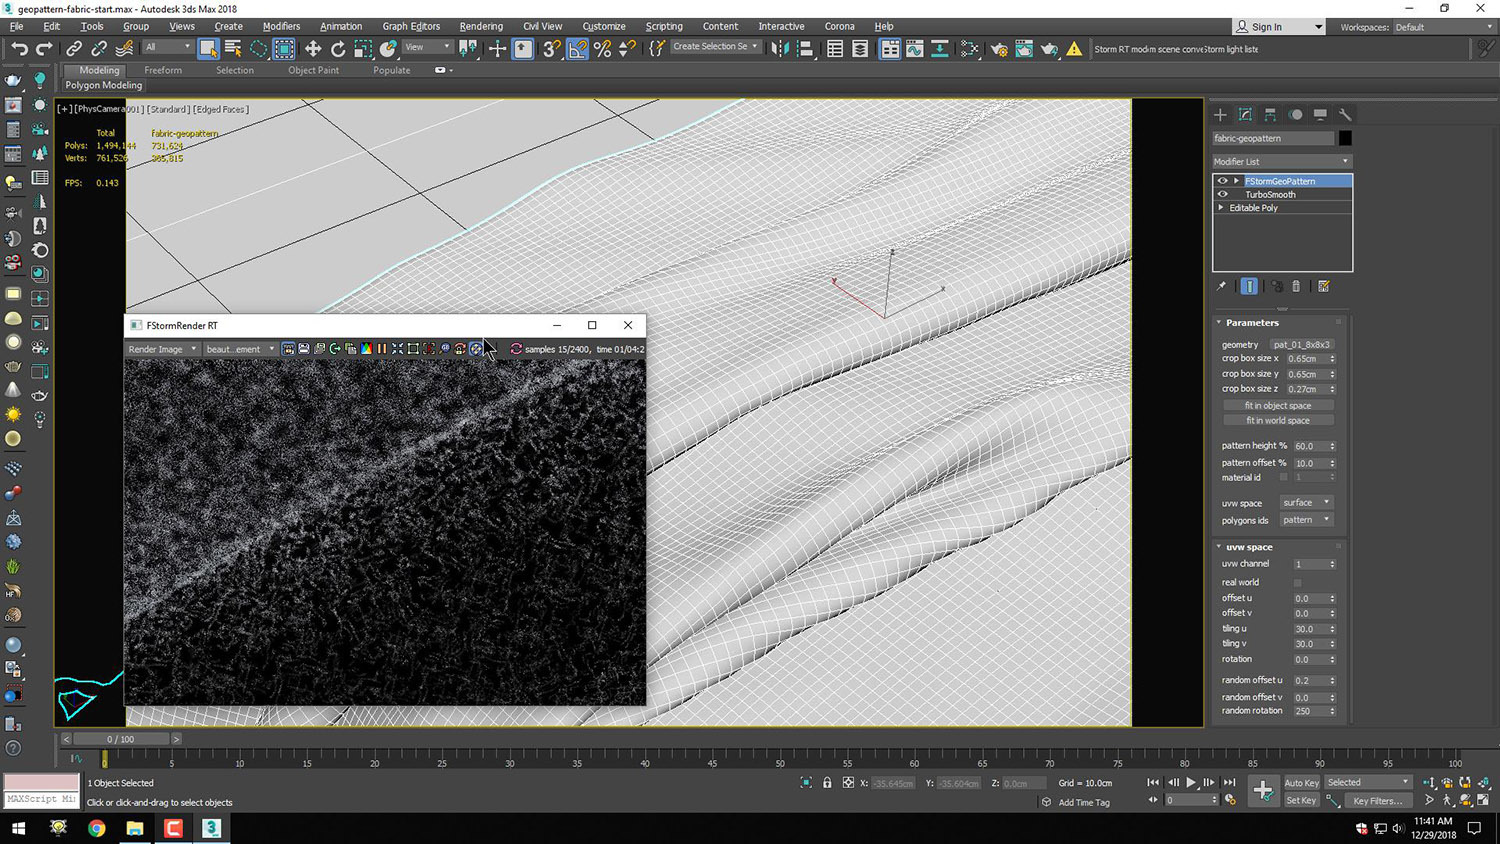Open polygons ids pattern dropdown

click(x=1306, y=520)
